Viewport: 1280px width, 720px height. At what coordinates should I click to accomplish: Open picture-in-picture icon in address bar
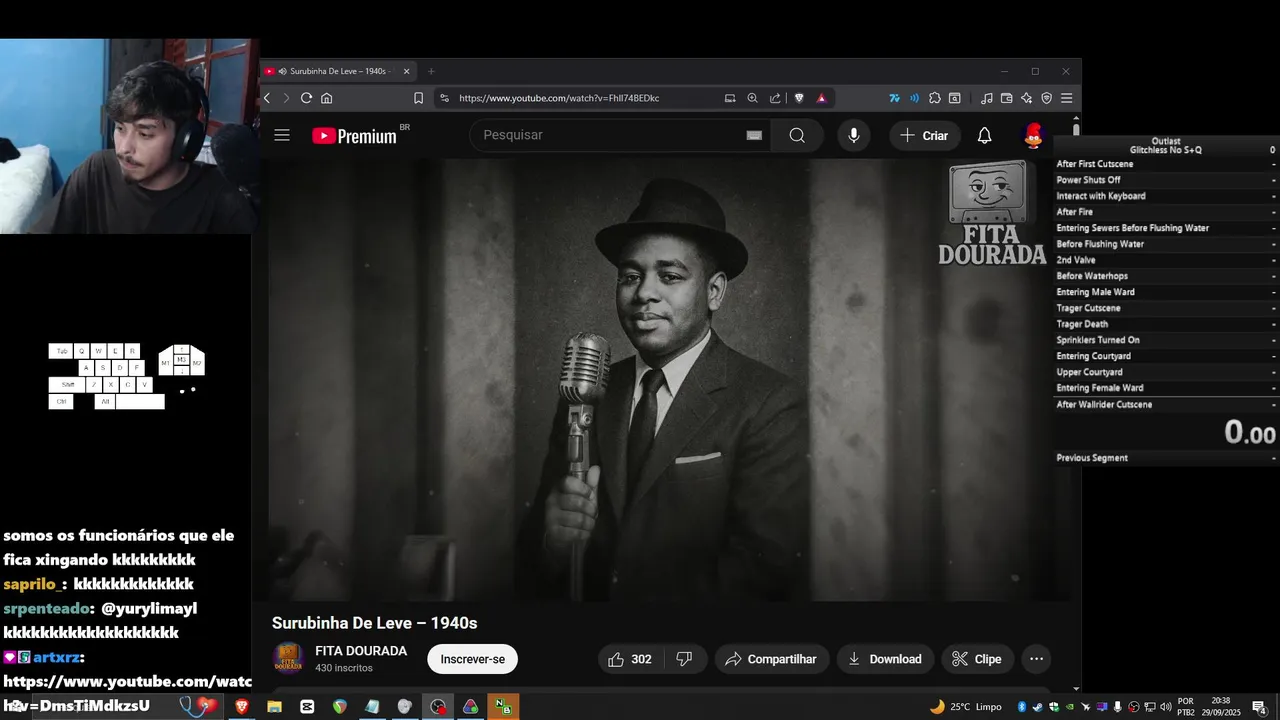click(x=730, y=98)
